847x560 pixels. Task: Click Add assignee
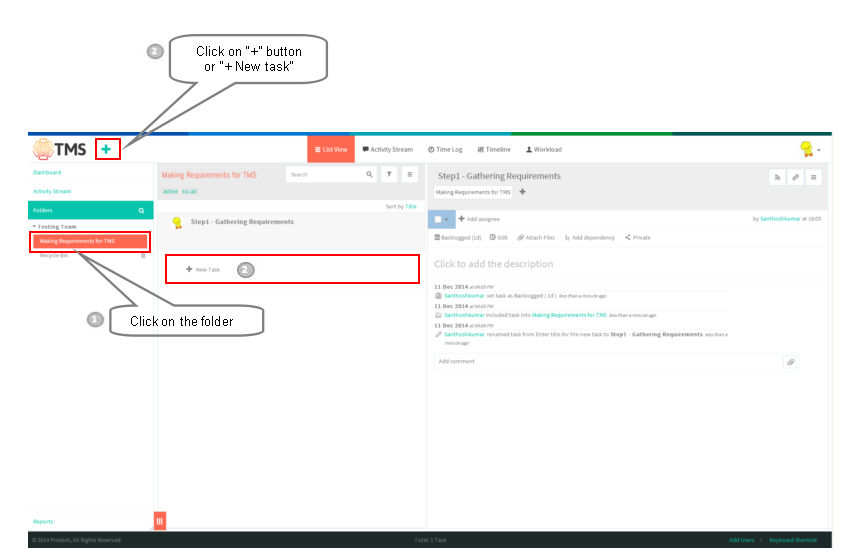[479, 219]
